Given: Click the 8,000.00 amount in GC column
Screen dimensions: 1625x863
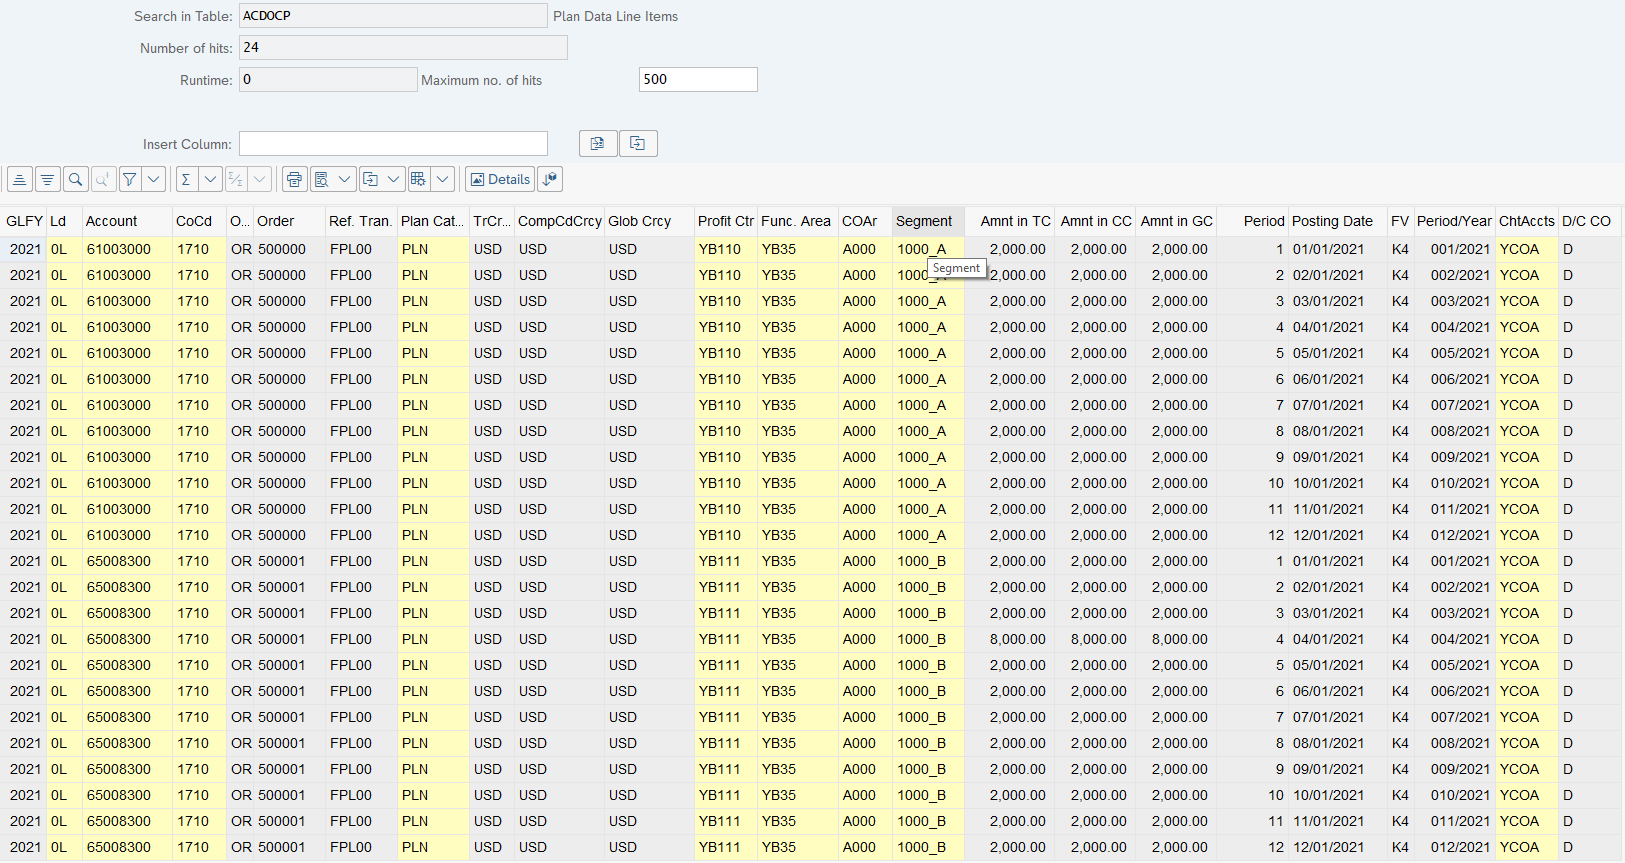Looking at the screenshot, I should [1179, 639].
